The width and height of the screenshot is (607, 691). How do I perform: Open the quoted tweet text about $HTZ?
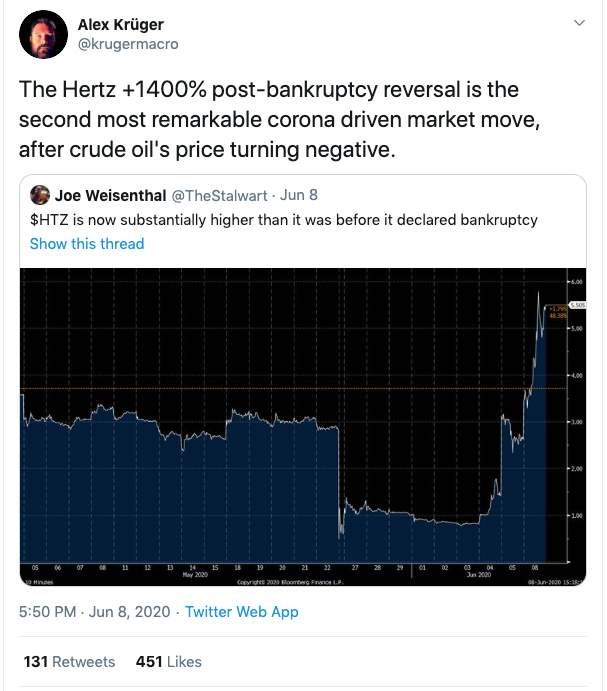click(283, 219)
